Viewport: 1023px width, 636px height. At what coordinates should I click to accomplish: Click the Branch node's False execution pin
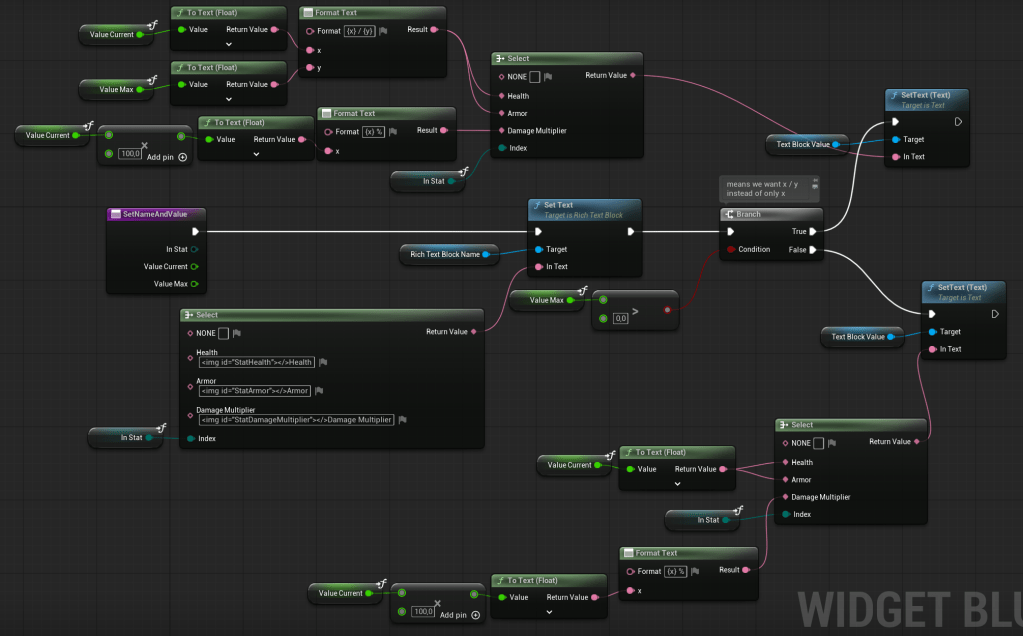(813, 250)
